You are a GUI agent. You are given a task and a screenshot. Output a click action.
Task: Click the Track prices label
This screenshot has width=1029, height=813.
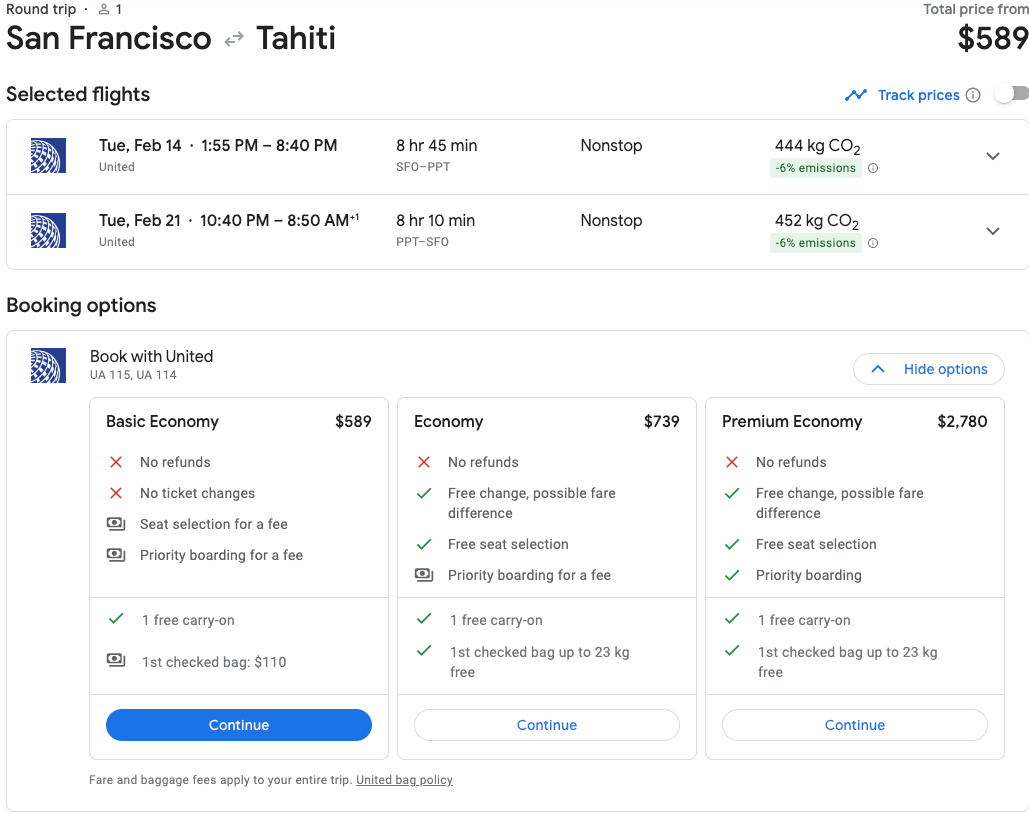pos(918,95)
